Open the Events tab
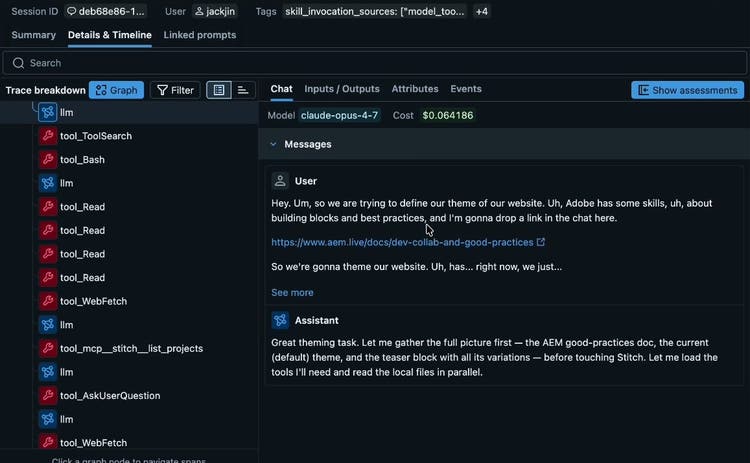This screenshot has height=463, width=750. coord(466,89)
